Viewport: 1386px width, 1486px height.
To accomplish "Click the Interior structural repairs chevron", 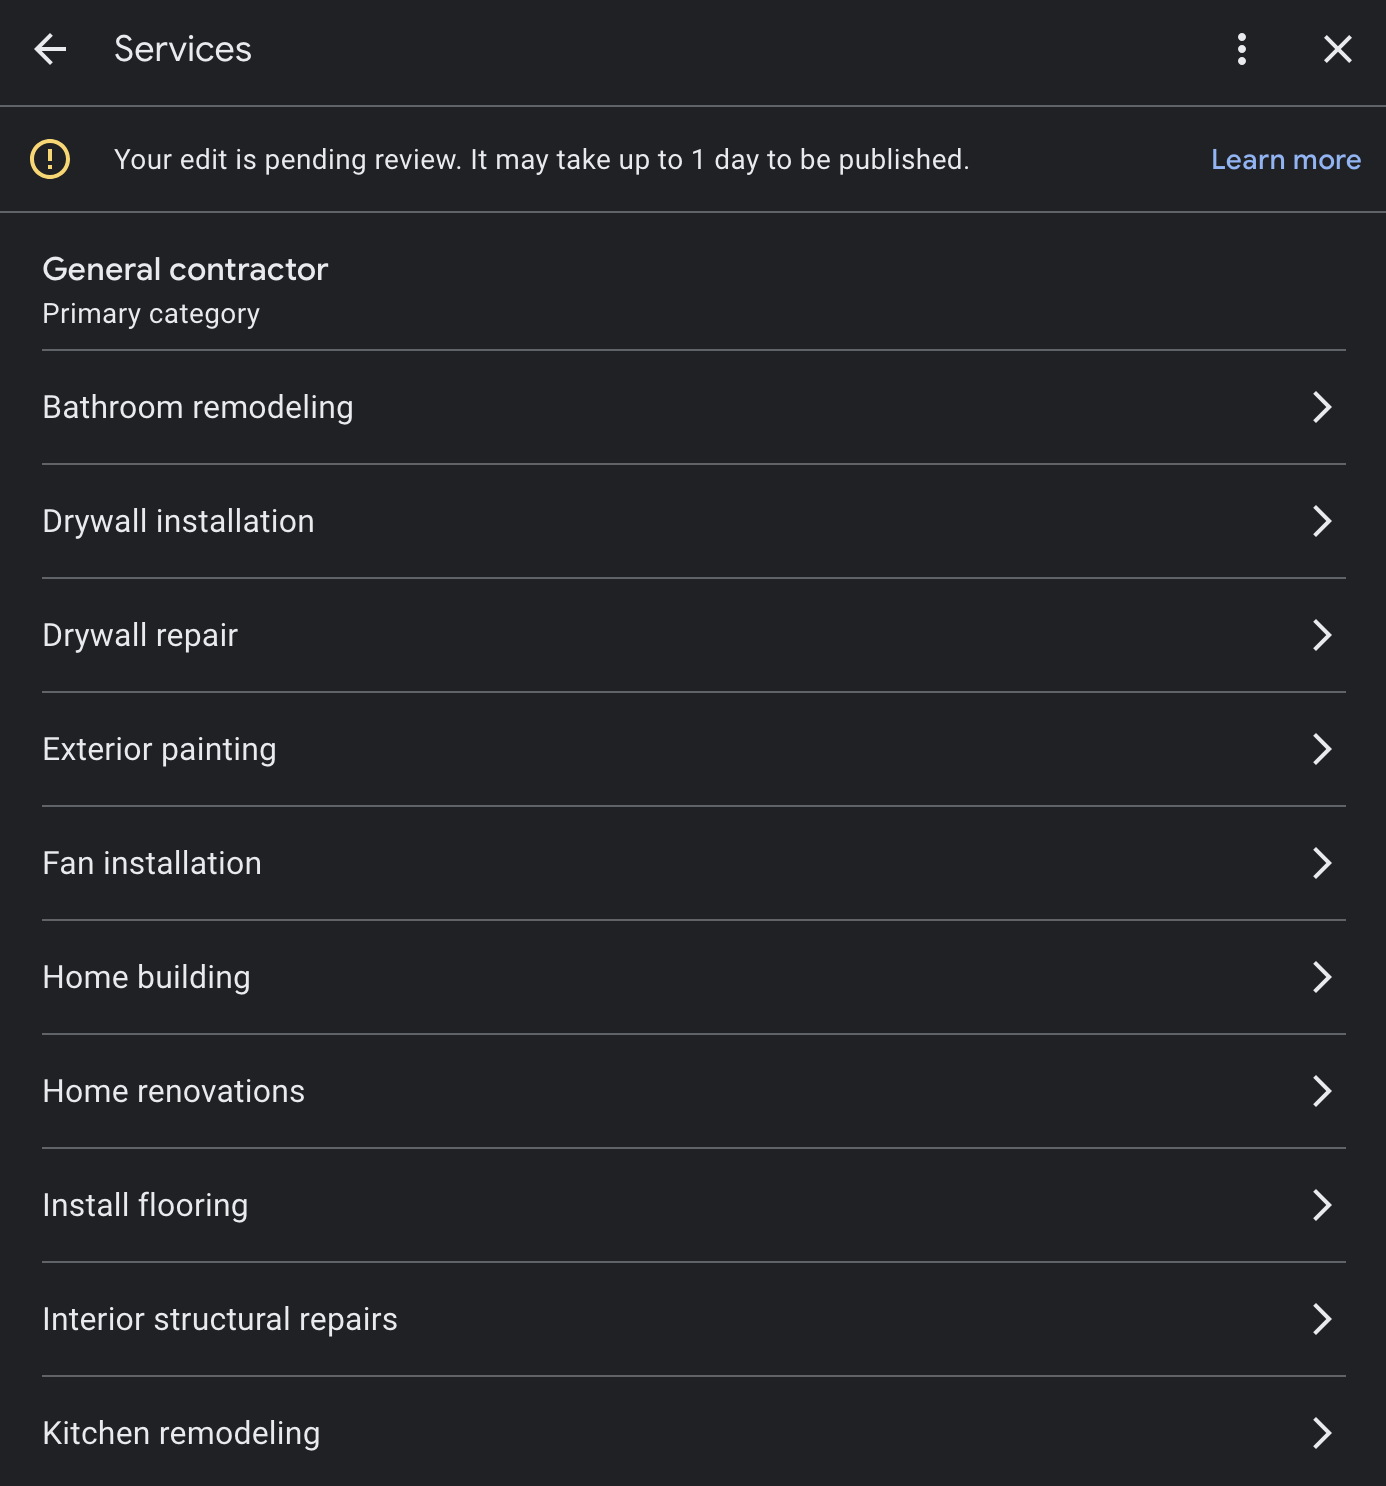I will 1322,1319.
